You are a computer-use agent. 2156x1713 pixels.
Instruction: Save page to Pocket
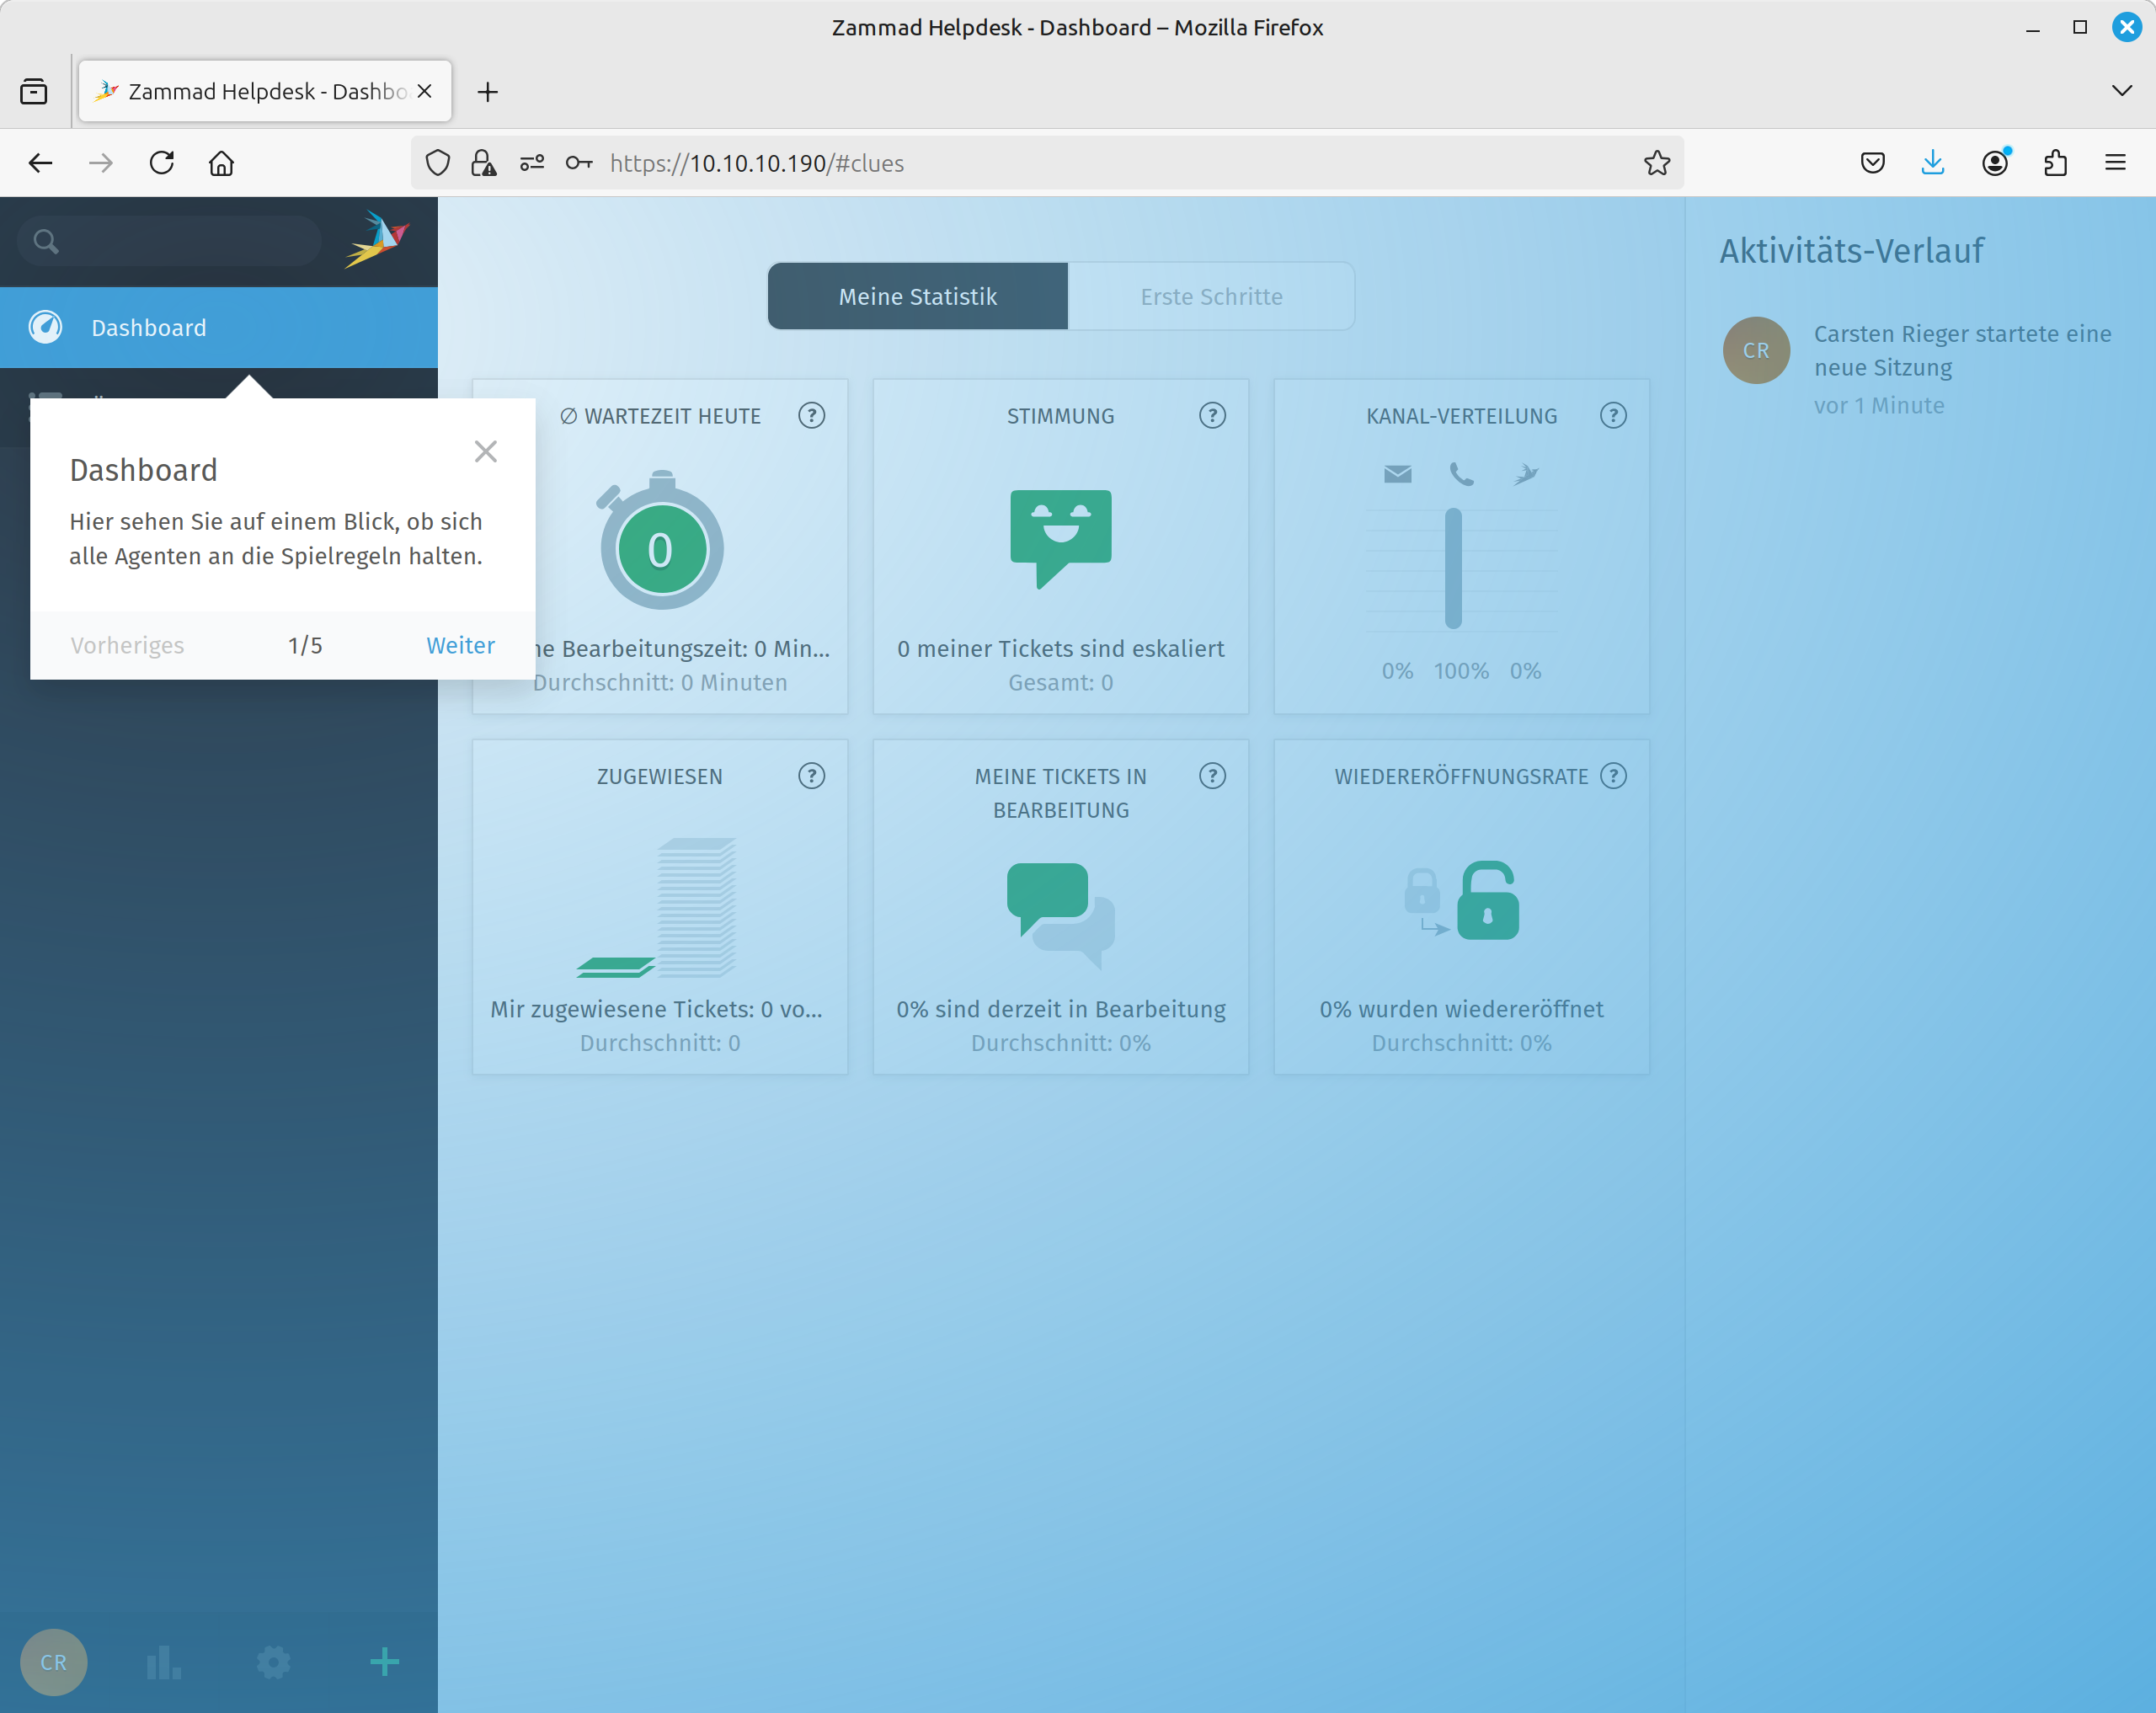[x=1872, y=163]
